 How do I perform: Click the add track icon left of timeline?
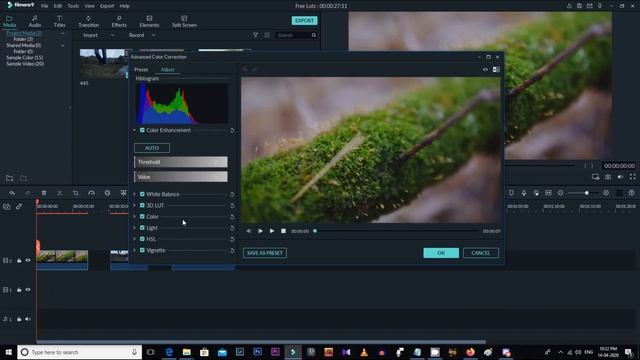7,207
